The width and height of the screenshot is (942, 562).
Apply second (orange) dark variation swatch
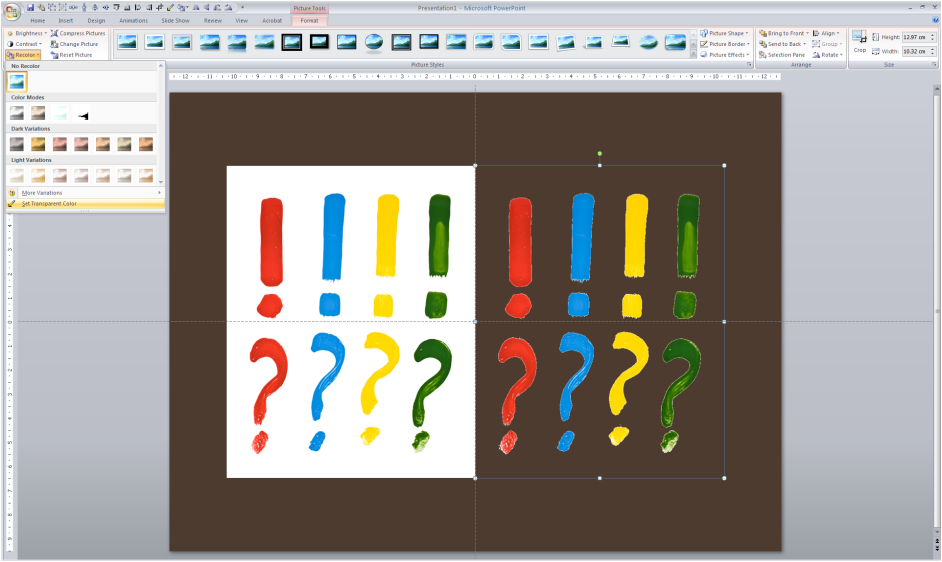(38, 144)
